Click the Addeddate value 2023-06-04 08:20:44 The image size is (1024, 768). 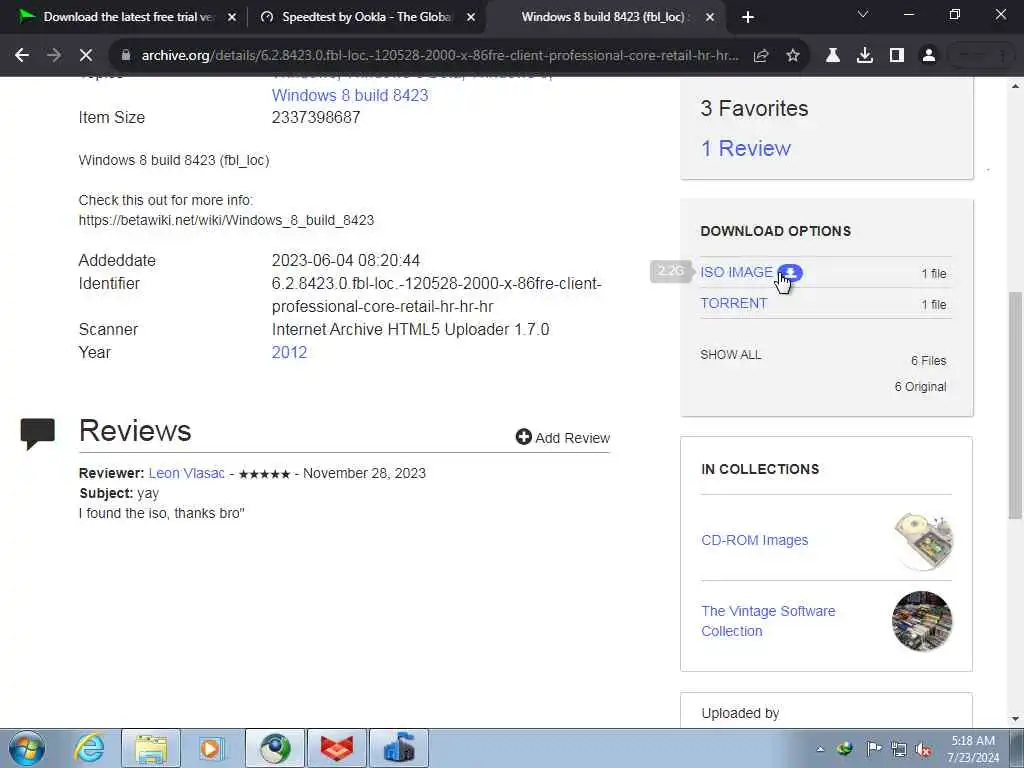[346, 261]
